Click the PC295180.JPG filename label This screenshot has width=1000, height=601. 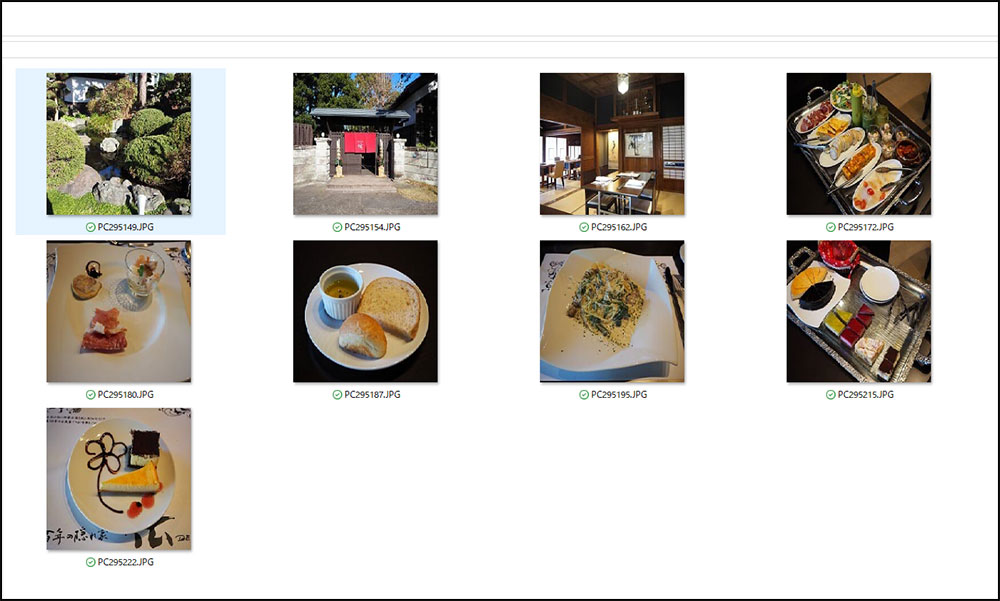(126, 395)
